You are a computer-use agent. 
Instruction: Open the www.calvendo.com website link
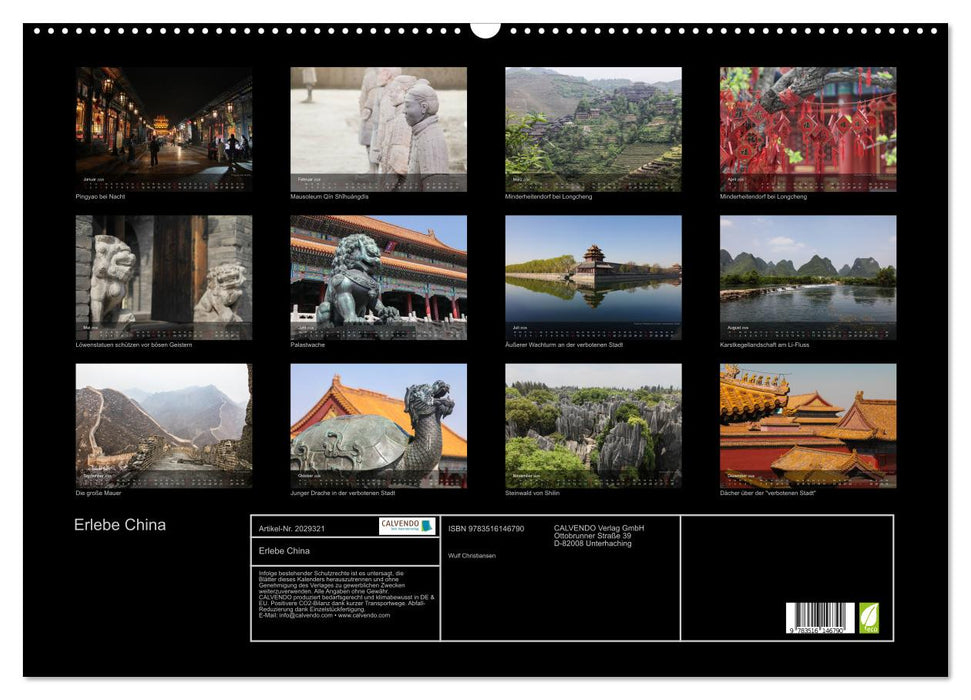[363, 616]
